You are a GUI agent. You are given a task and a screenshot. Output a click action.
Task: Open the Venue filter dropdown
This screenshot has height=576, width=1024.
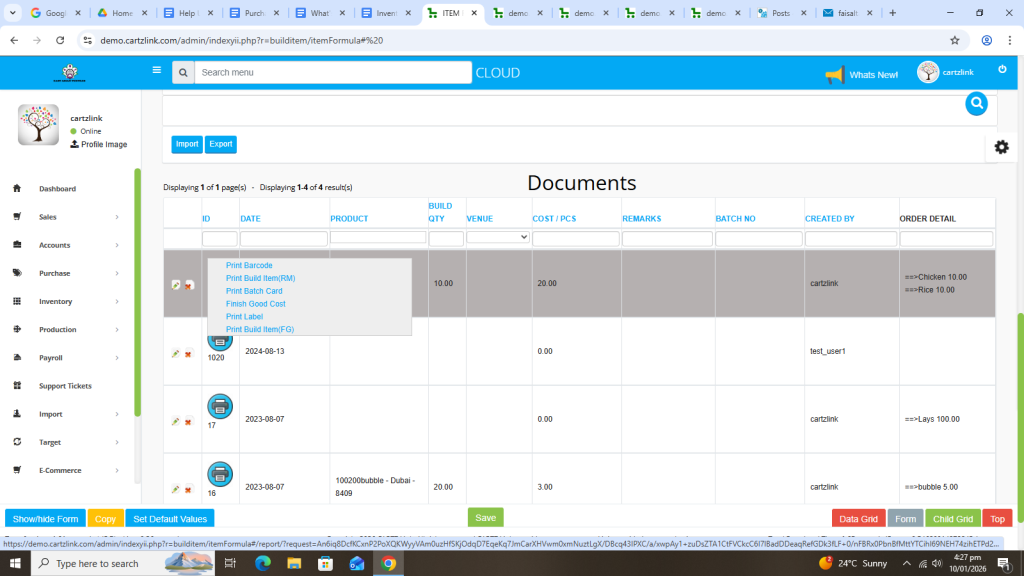coord(498,238)
